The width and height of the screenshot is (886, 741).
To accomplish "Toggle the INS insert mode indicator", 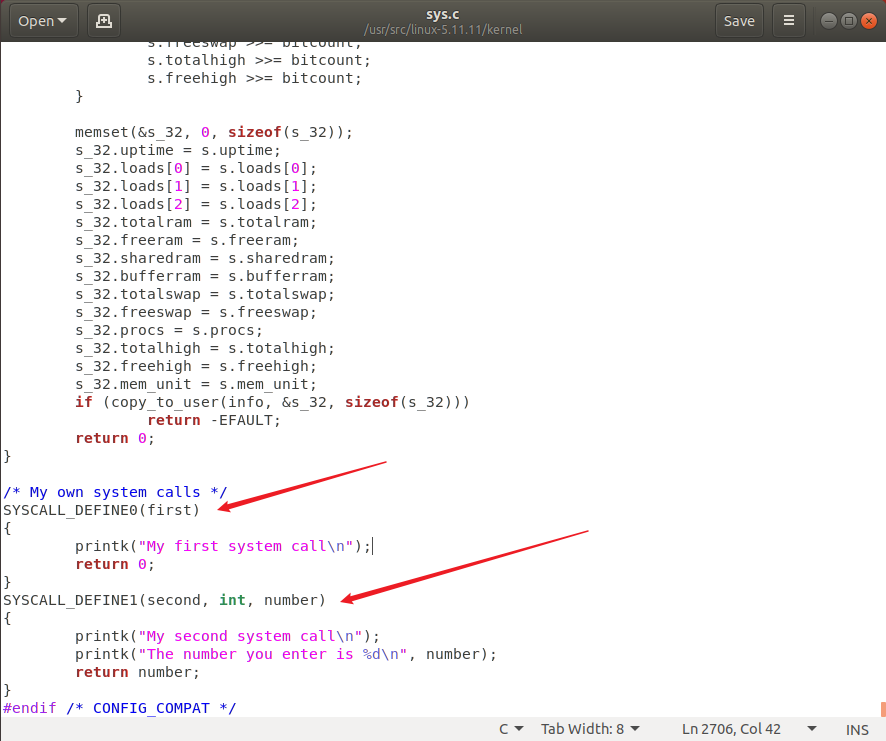I will point(857,730).
